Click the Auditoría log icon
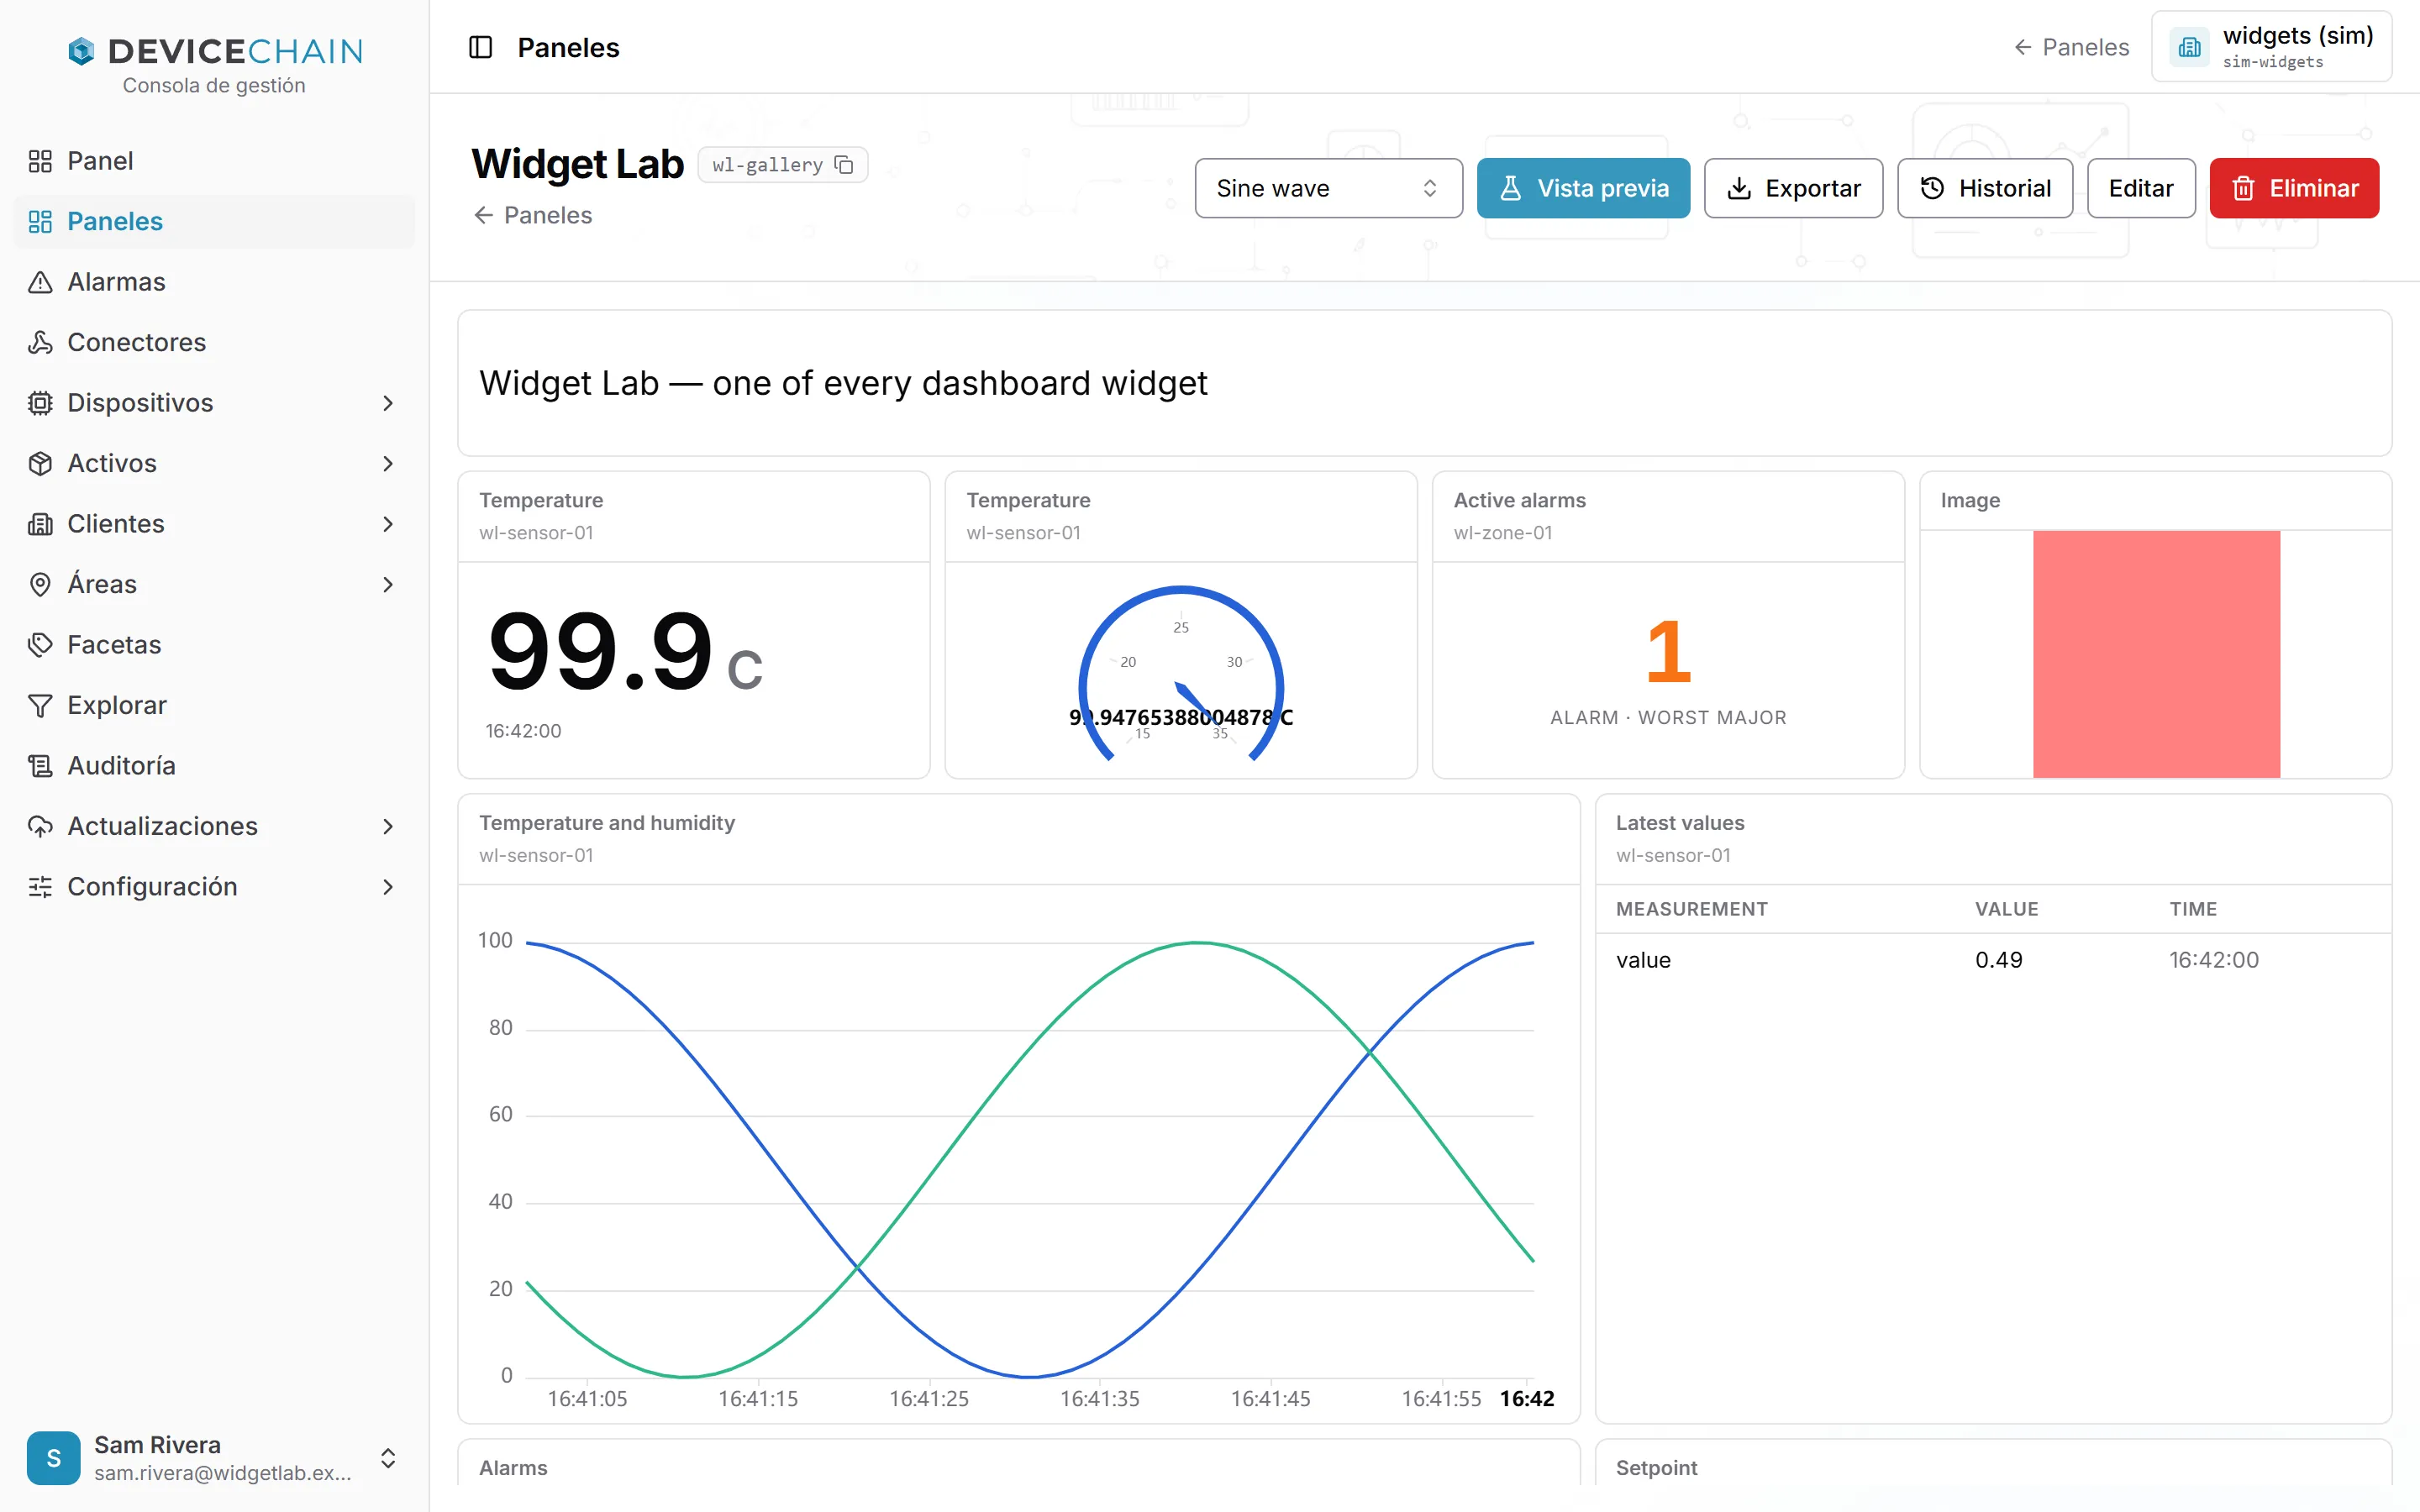The height and width of the screenshot is (1512, 2420). 40,766
